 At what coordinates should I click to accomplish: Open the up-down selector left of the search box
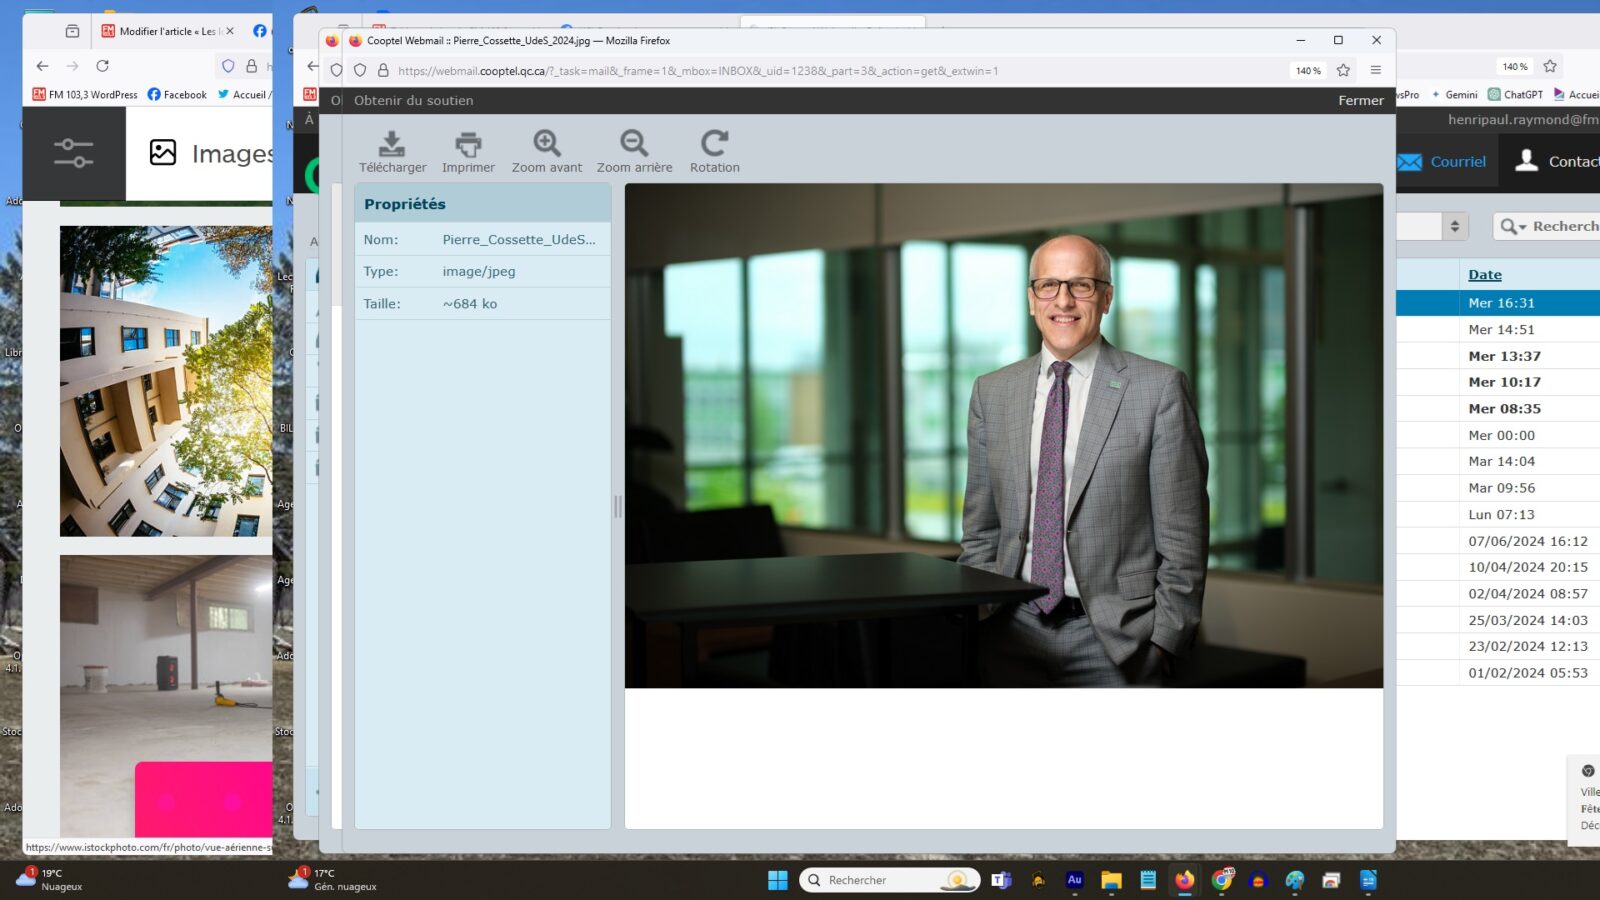tap(1455, 227)
